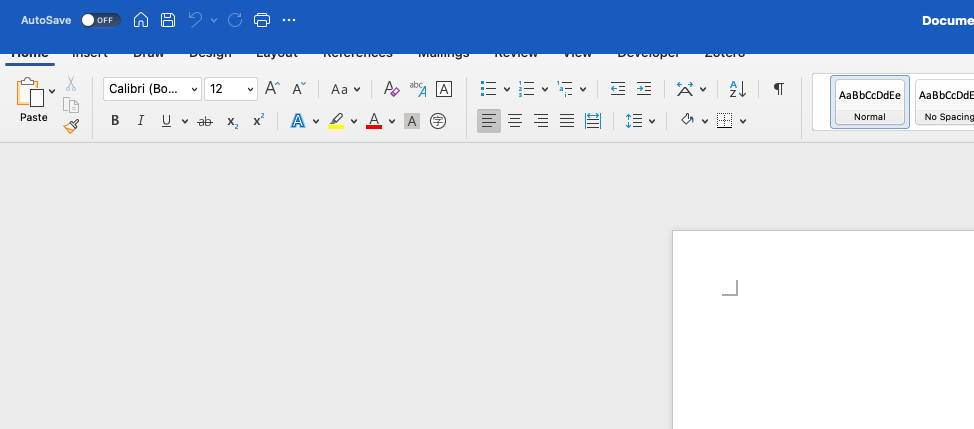The image size is (974, 429).
Task: Increase font size with the larger A icon
Action: coord(272,88)
